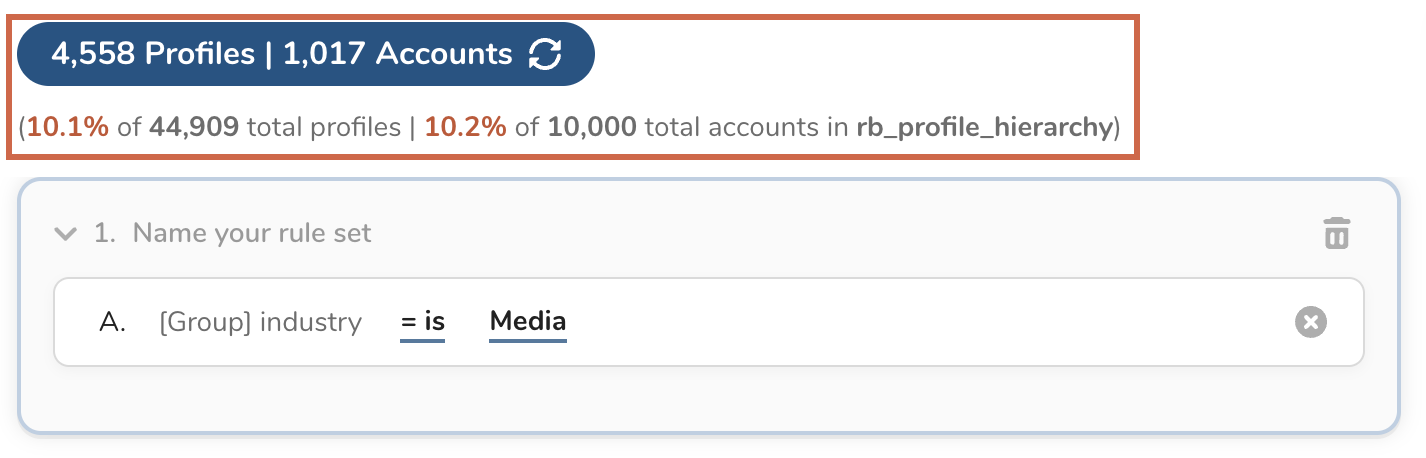Screen dimensions: 1426x458
Task: Click the 10.1% profiles percentage
Action: [x=68, y=128]
